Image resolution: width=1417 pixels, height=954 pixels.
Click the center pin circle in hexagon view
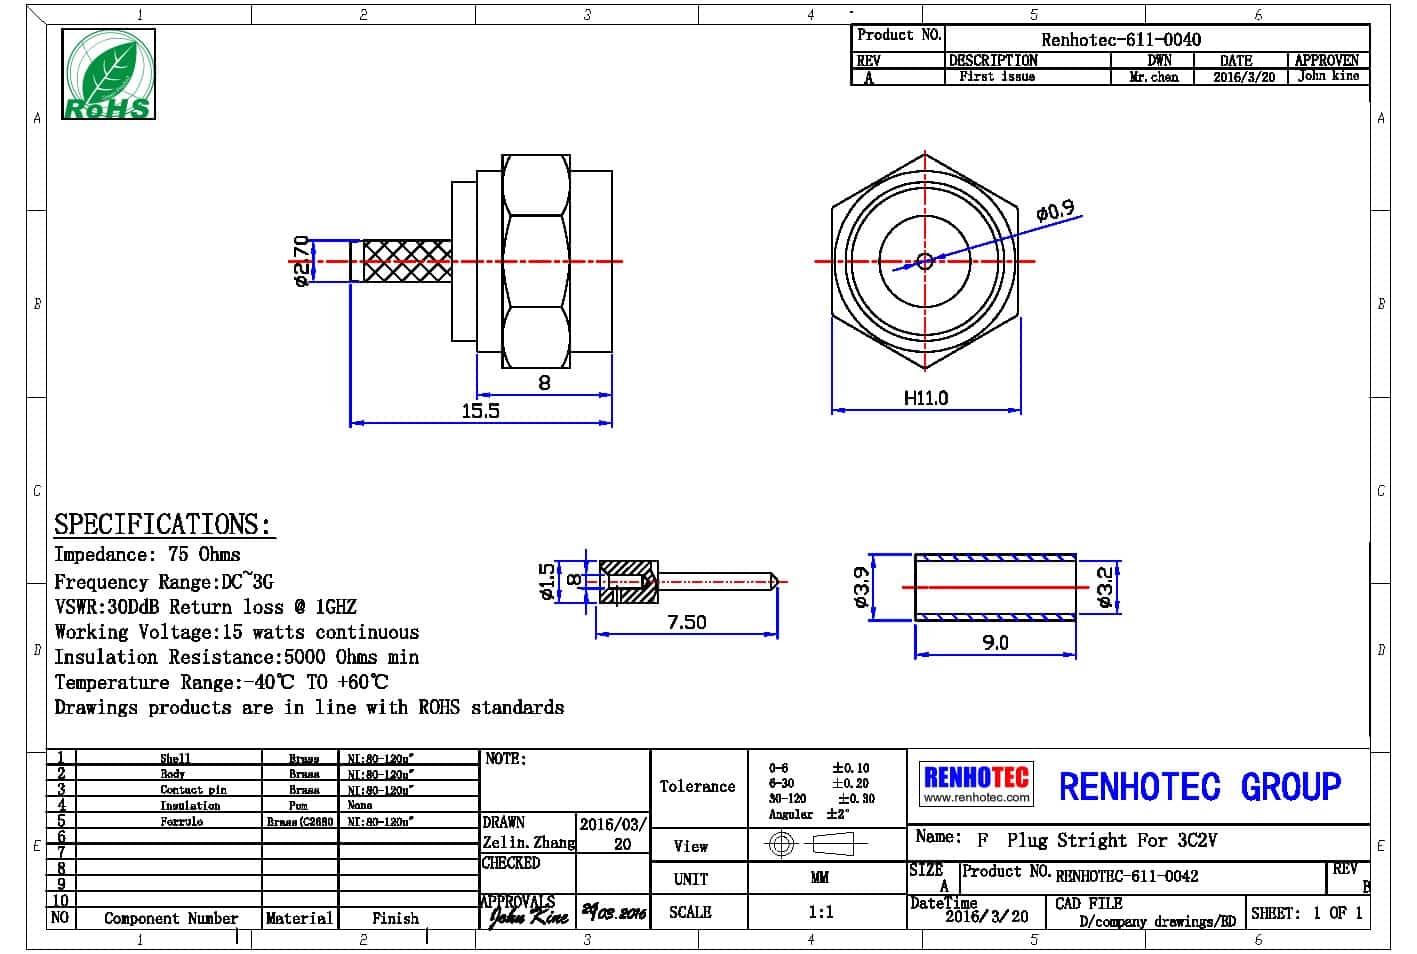925,262
